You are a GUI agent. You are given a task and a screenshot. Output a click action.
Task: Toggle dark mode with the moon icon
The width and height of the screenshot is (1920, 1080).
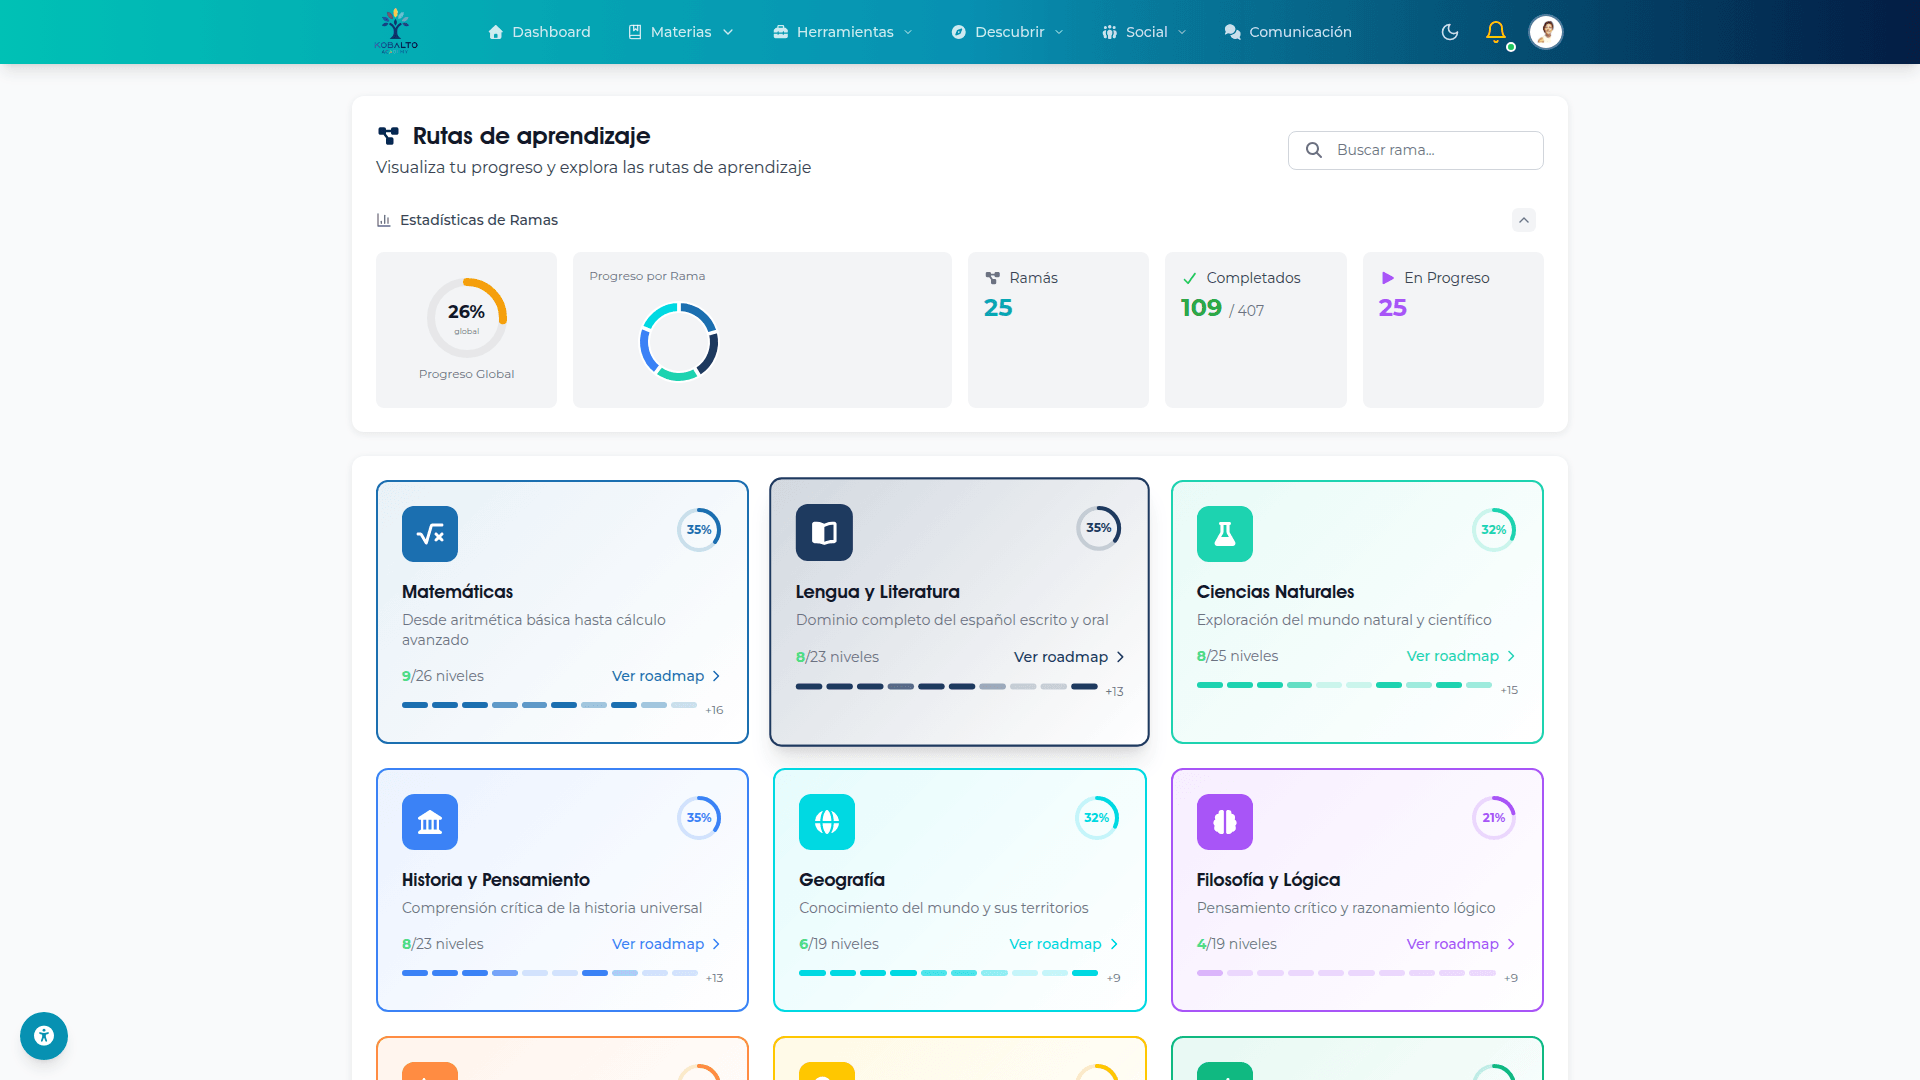1450,32
